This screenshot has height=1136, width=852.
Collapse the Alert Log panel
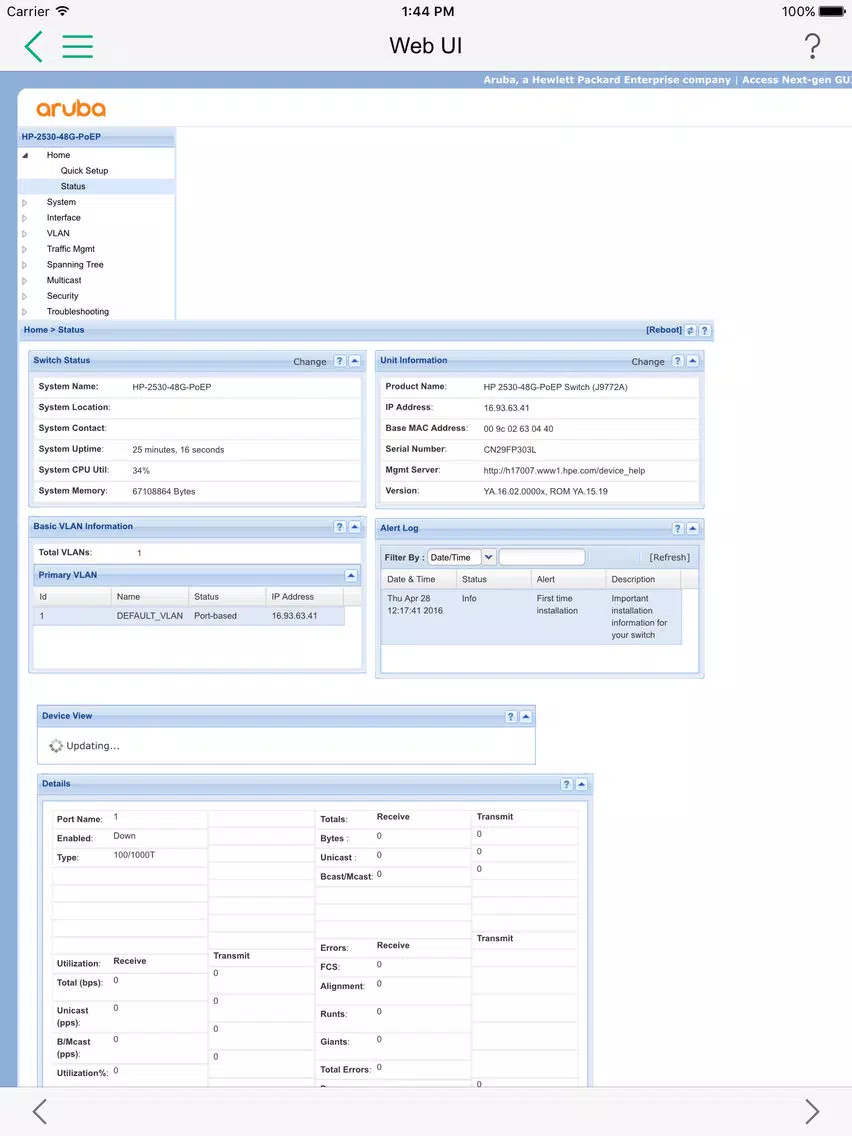[693, 528]
